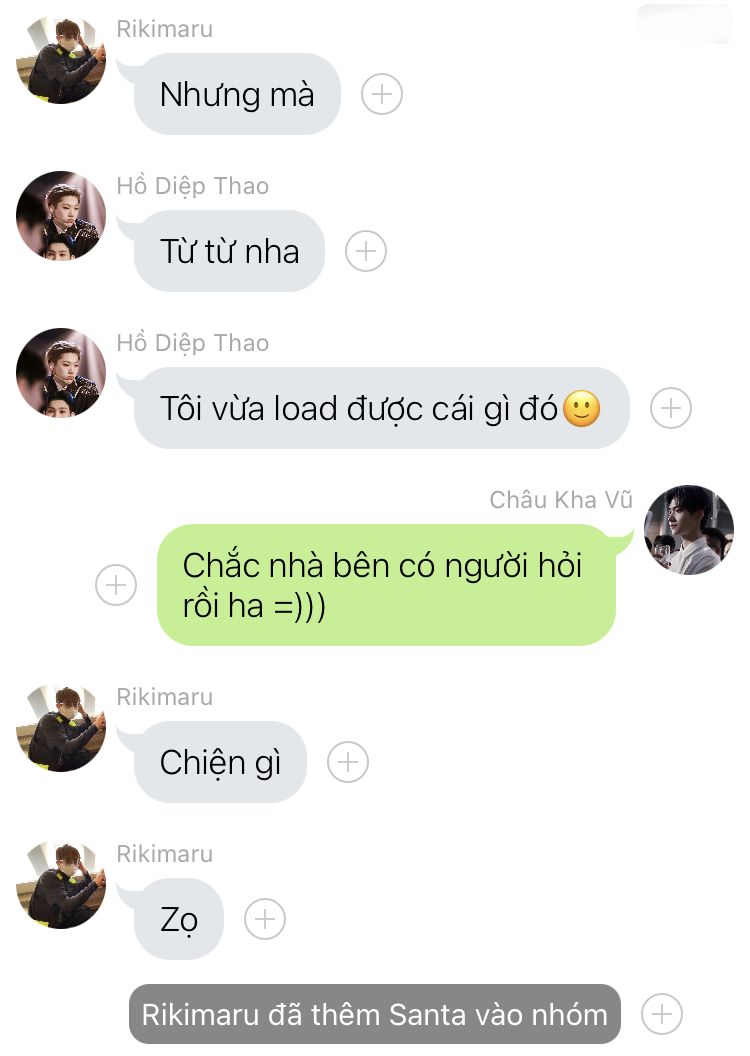Open Rikimaru avatar beside "Chiện gì"
Screen dimensions: 750x1056
(61, 727)
